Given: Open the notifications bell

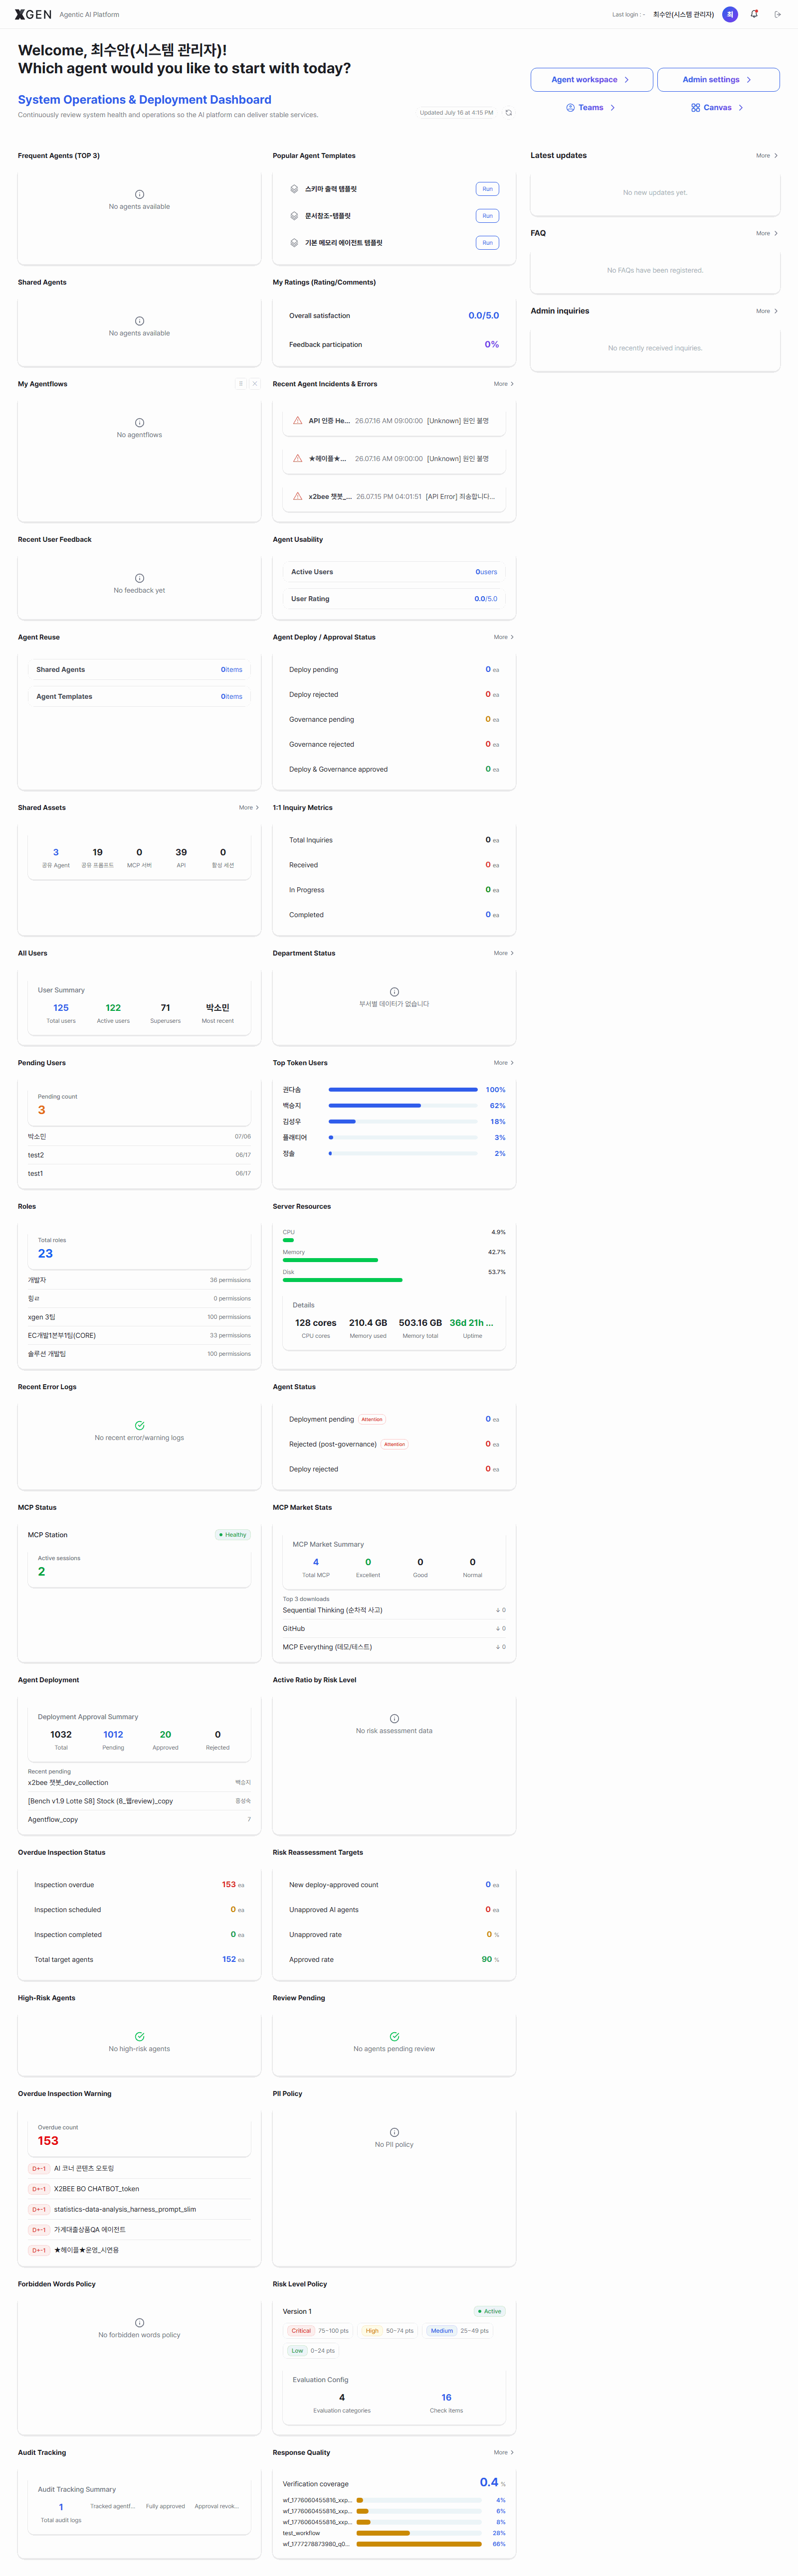Looking at the screenshot, I should click(754, 14).
